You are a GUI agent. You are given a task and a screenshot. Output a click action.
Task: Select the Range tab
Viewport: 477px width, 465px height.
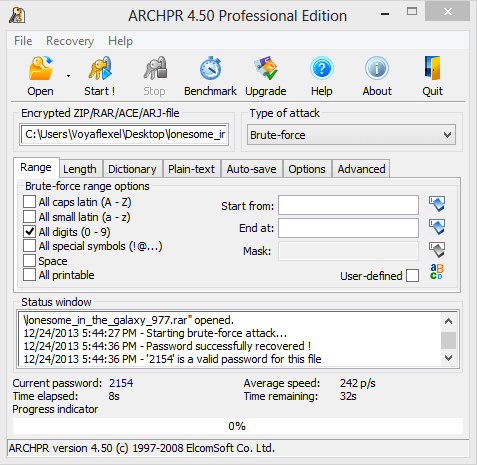[36, 167]
